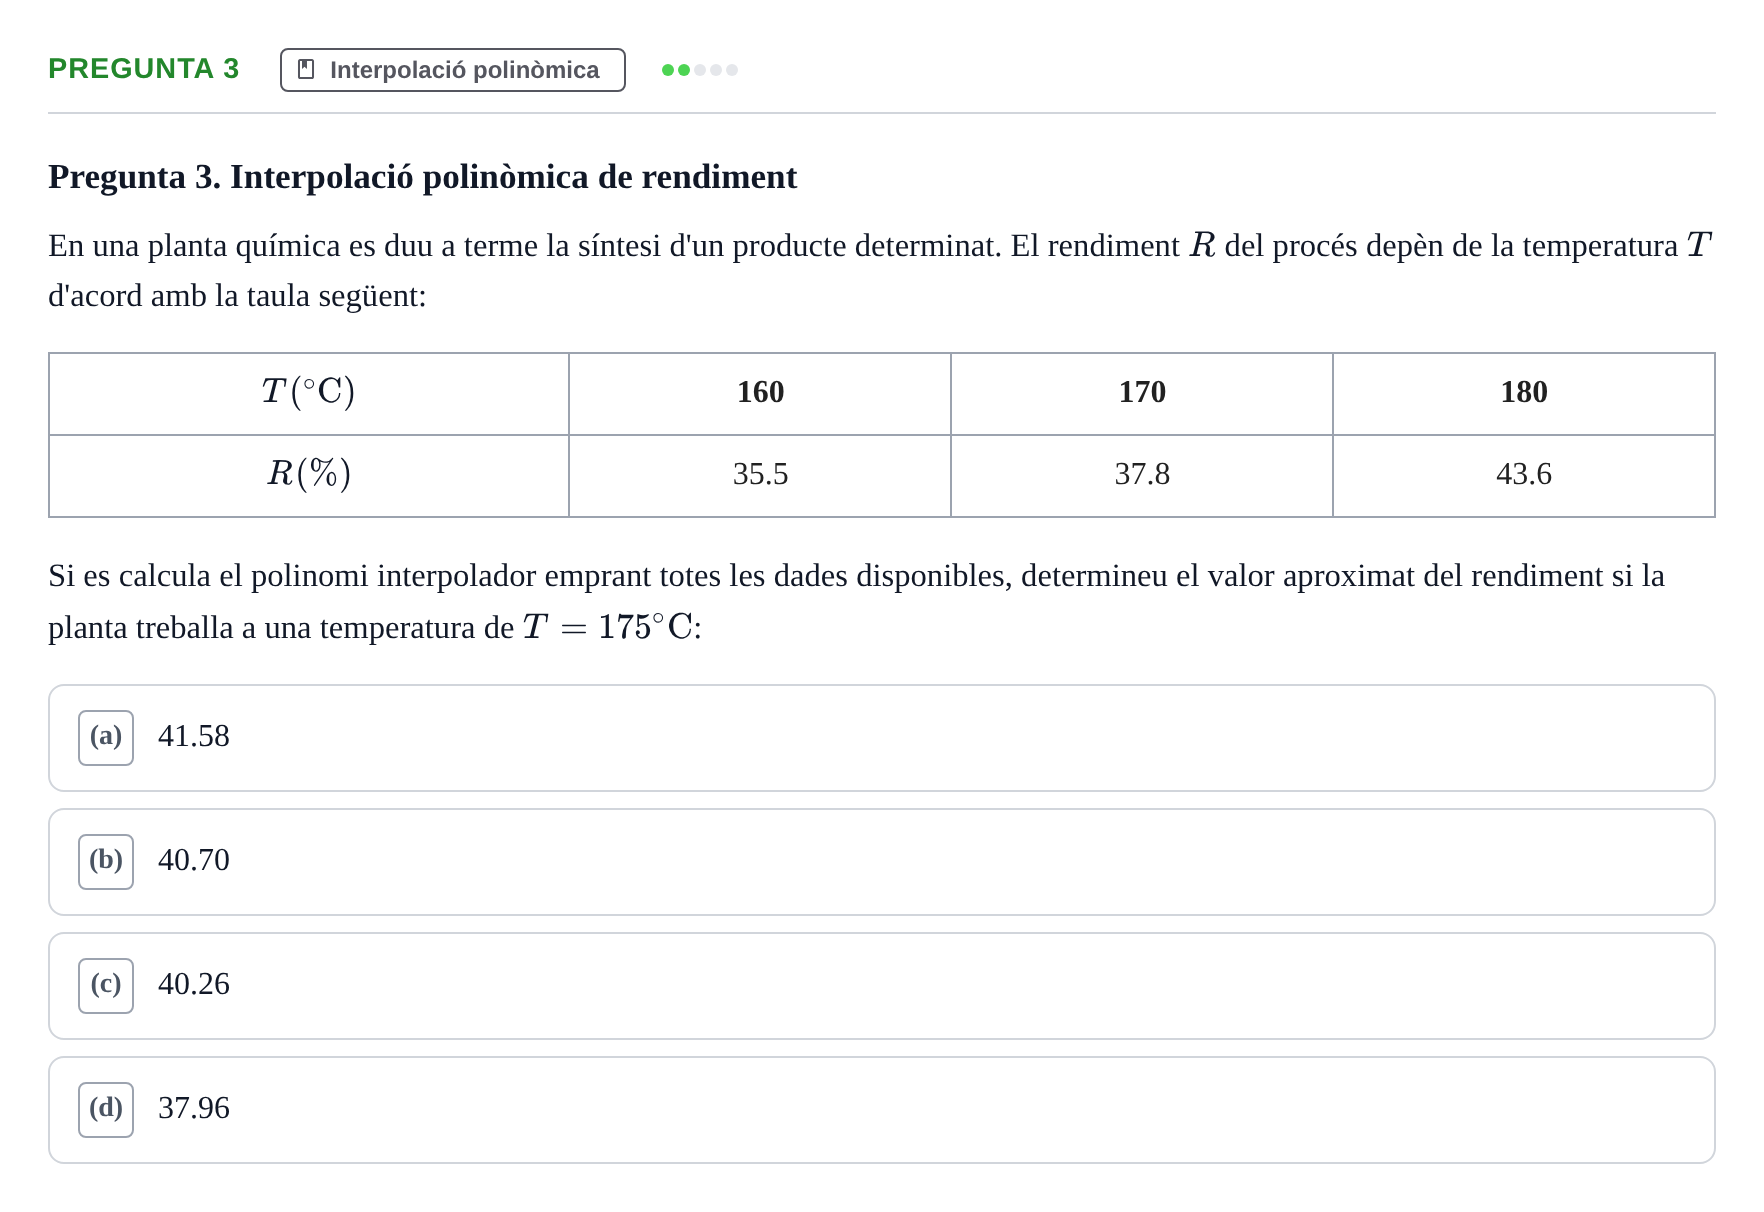Click the yield value 35.5 cell

pyautogui.click(x=760, y=476)
